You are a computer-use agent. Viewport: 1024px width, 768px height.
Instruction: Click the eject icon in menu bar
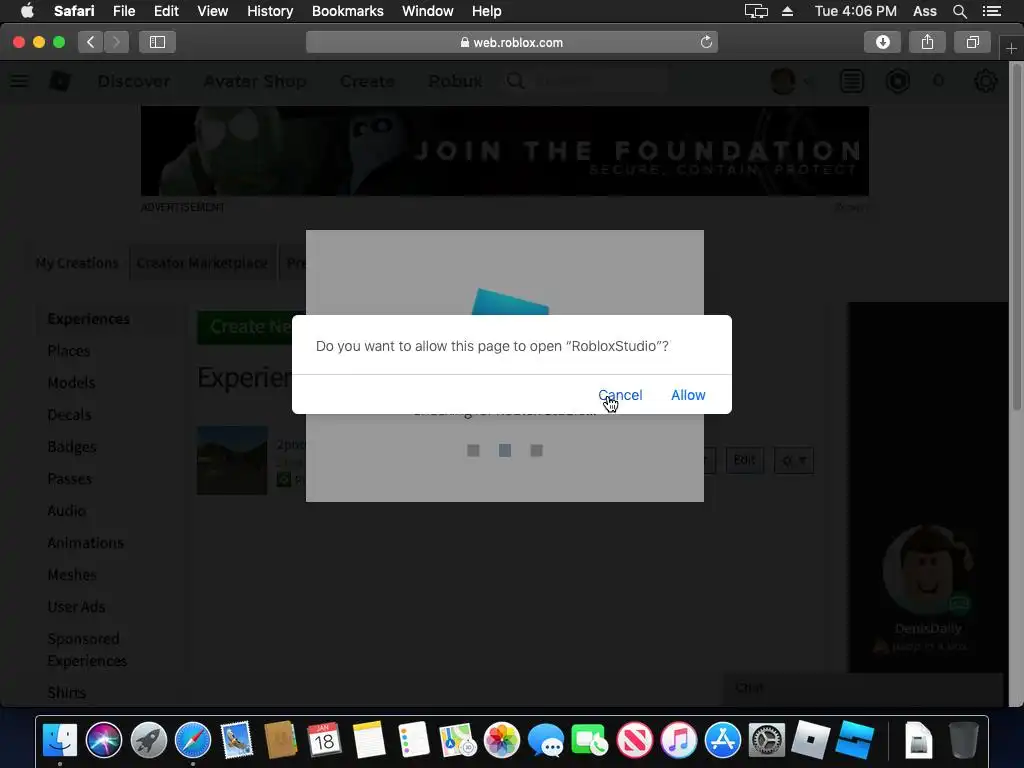[x=788, y=11]
